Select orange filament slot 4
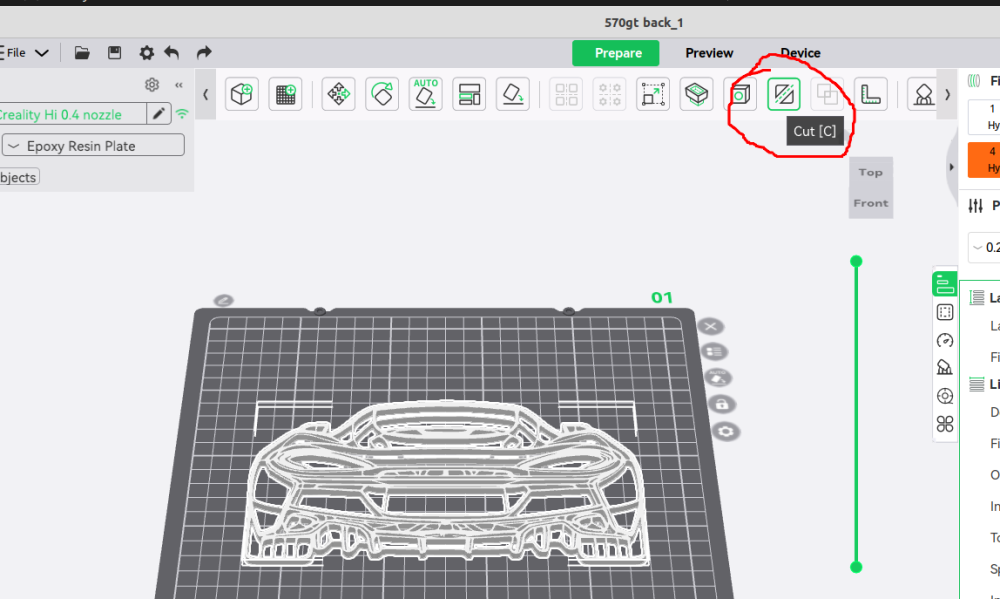The width and height of the screenshot is (1000, 599). (985, 159)
